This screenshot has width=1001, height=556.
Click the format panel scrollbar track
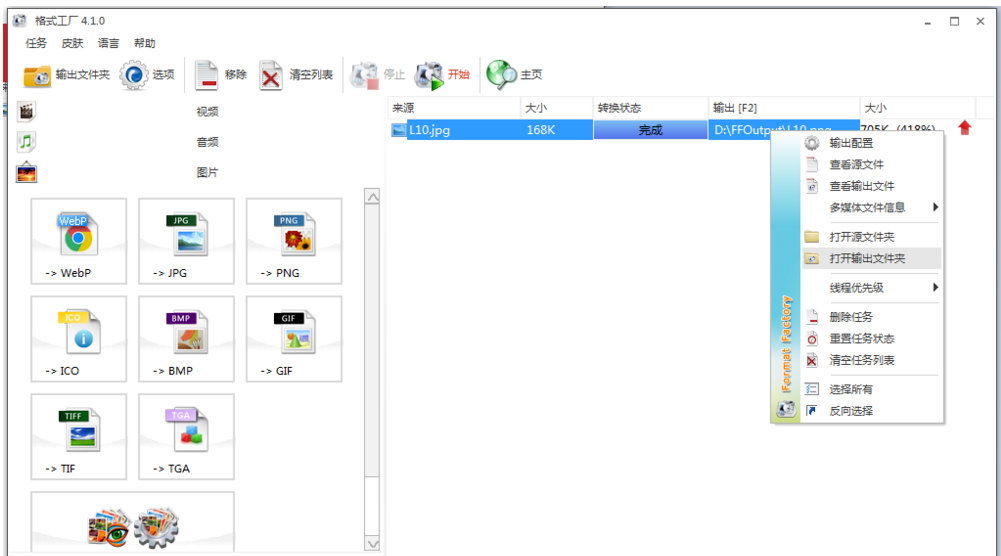[x=372, y=370]
